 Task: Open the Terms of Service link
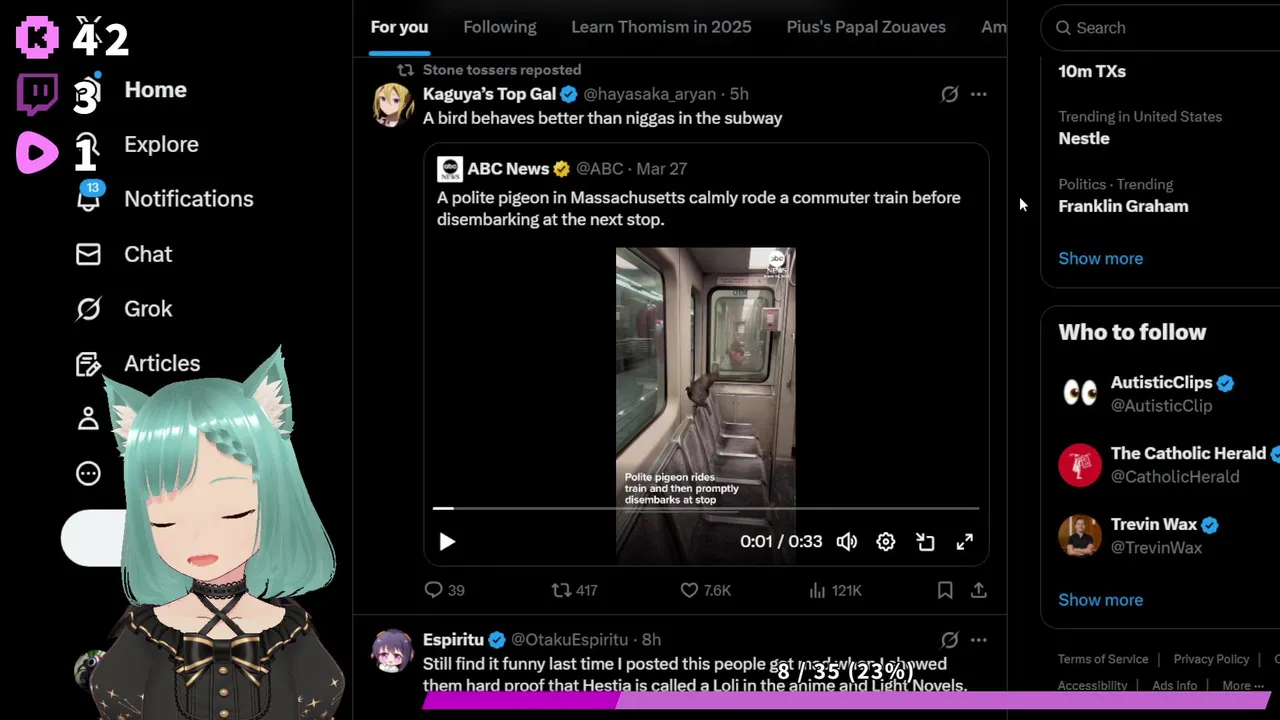tap(1103, 659)
